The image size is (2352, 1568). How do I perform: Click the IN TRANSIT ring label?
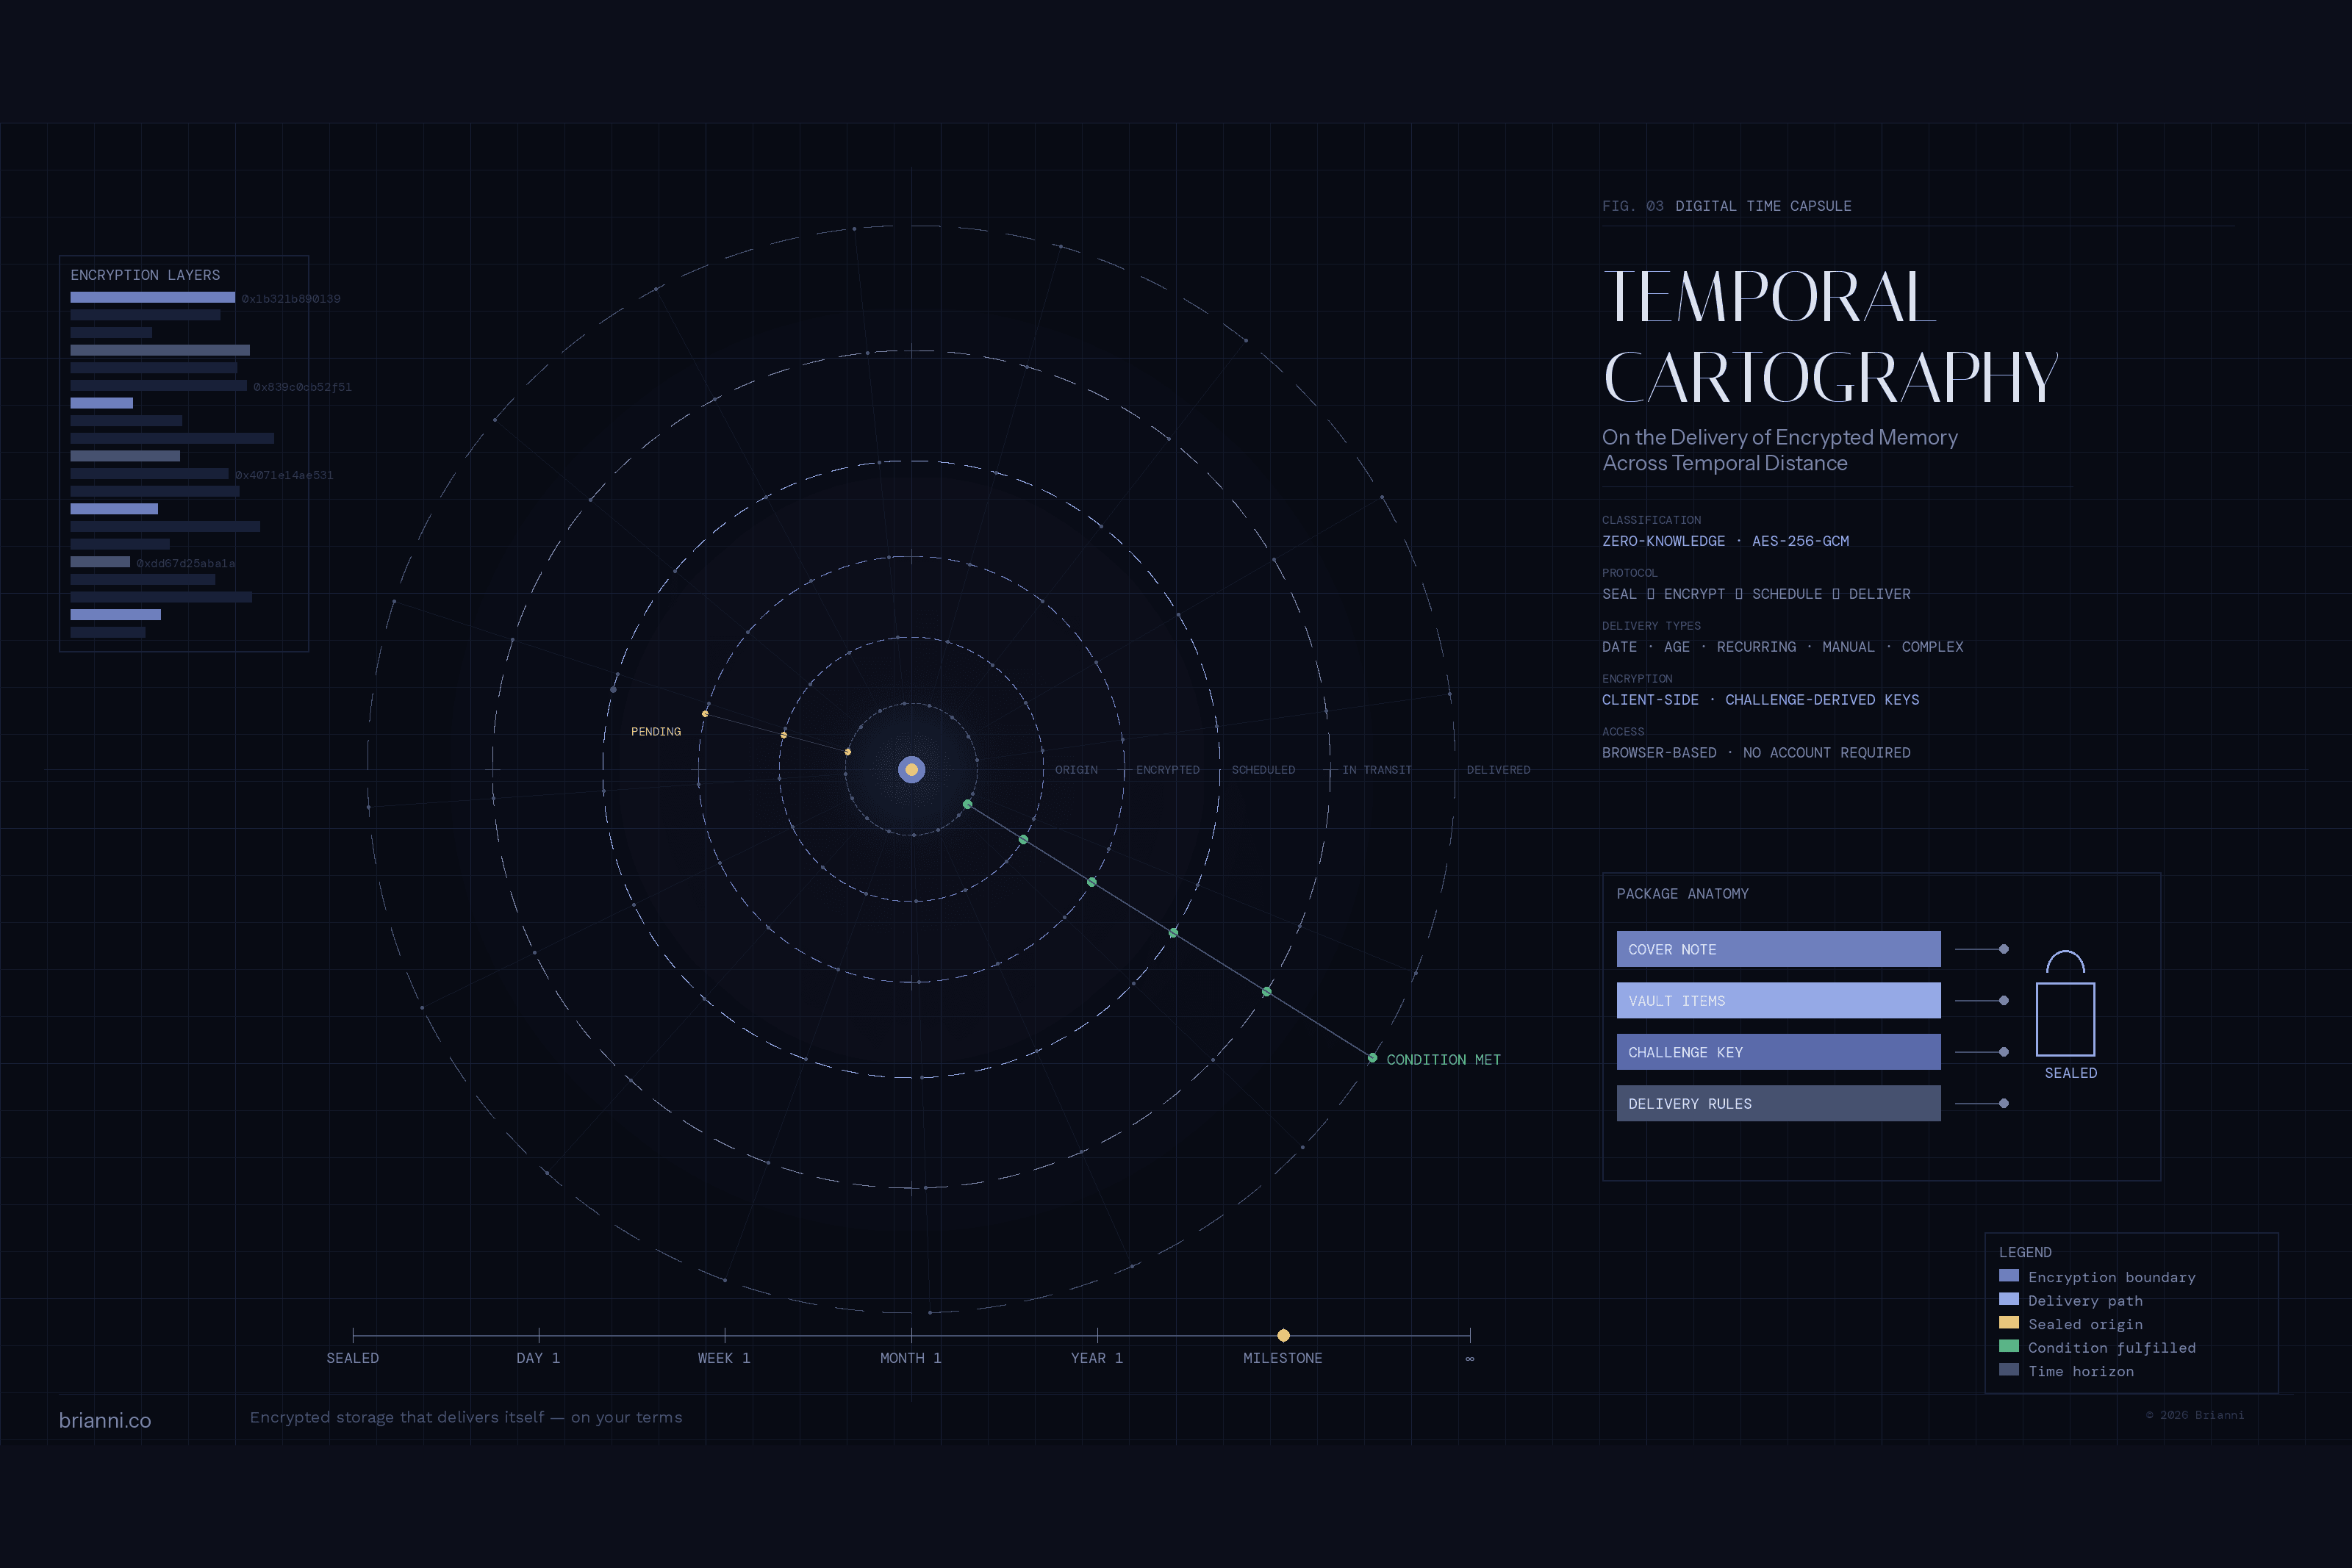[x=1377, y=770]
